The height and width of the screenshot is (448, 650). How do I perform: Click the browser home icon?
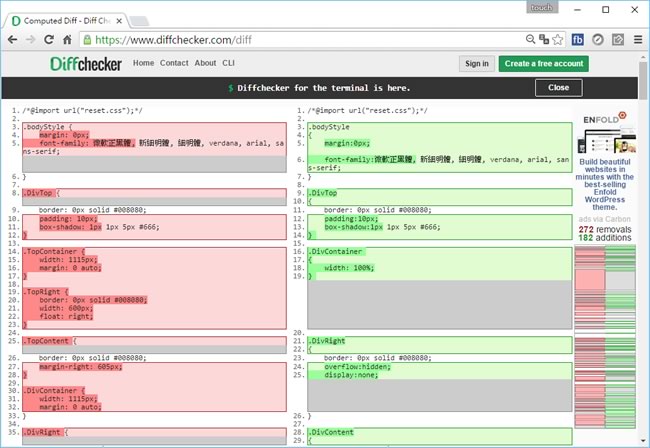coord(67,39)
